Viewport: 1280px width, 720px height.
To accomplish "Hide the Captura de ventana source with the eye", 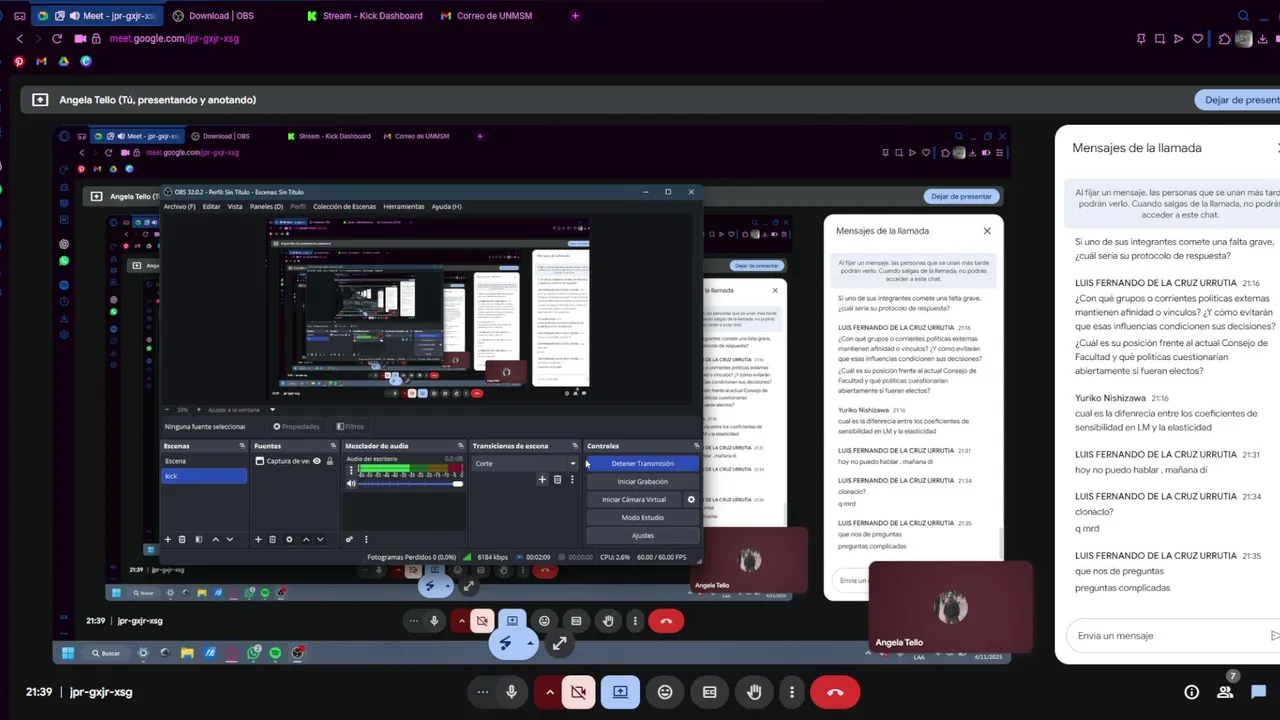I will tap(317, 461).
